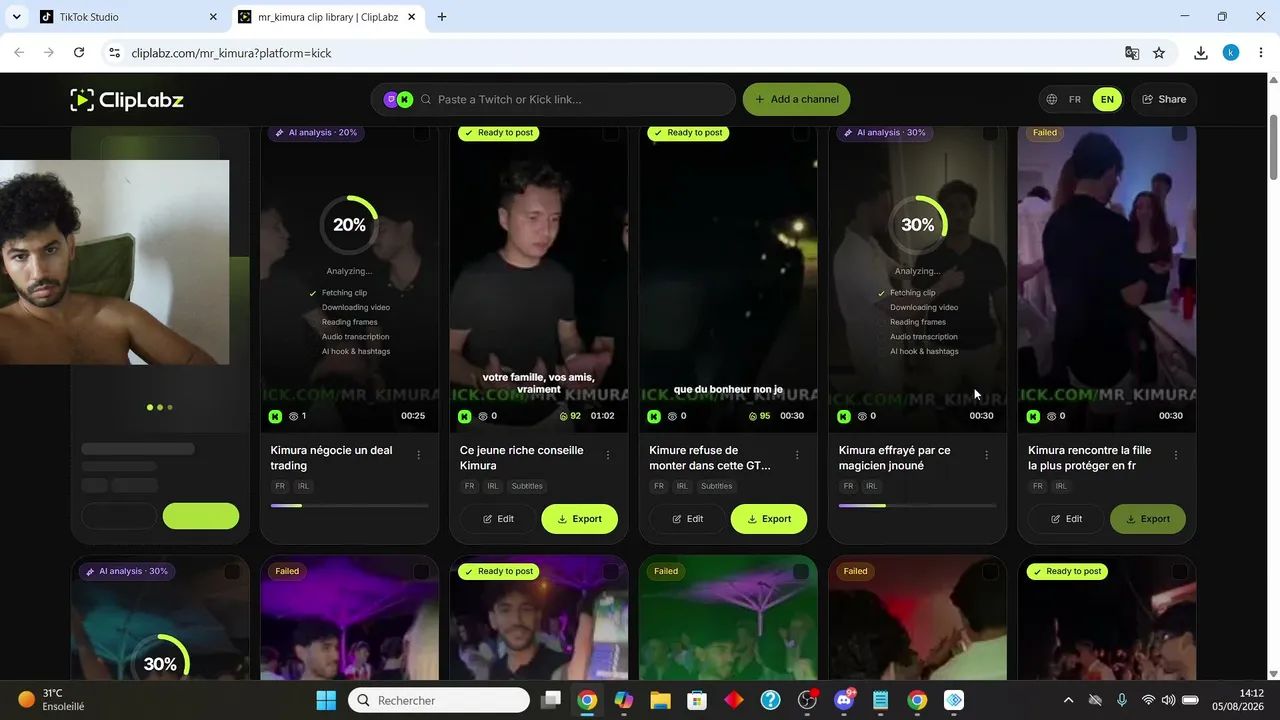Open options menu for 'Kimura négocie un deal trading'
The image size is (1280, 720).
(x=419, y=455)
